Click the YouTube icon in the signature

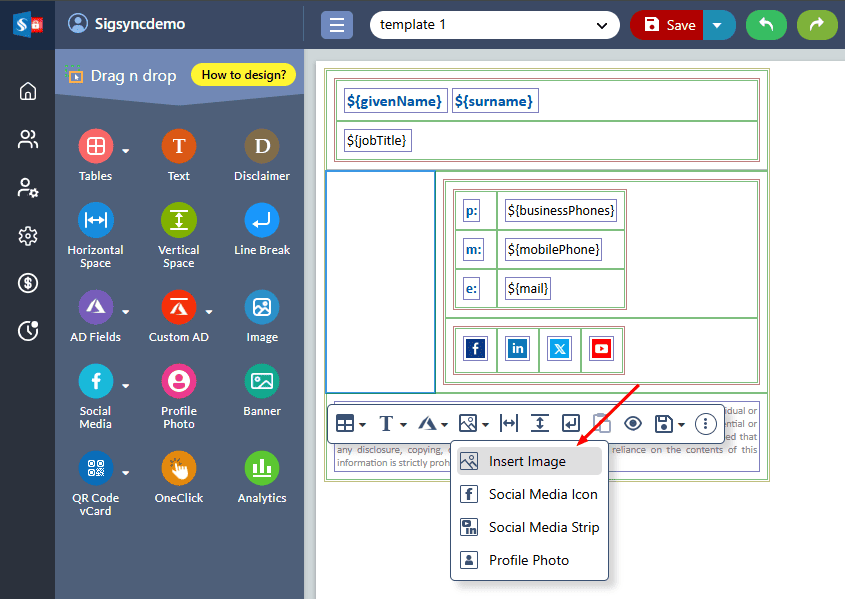[602, 349]
